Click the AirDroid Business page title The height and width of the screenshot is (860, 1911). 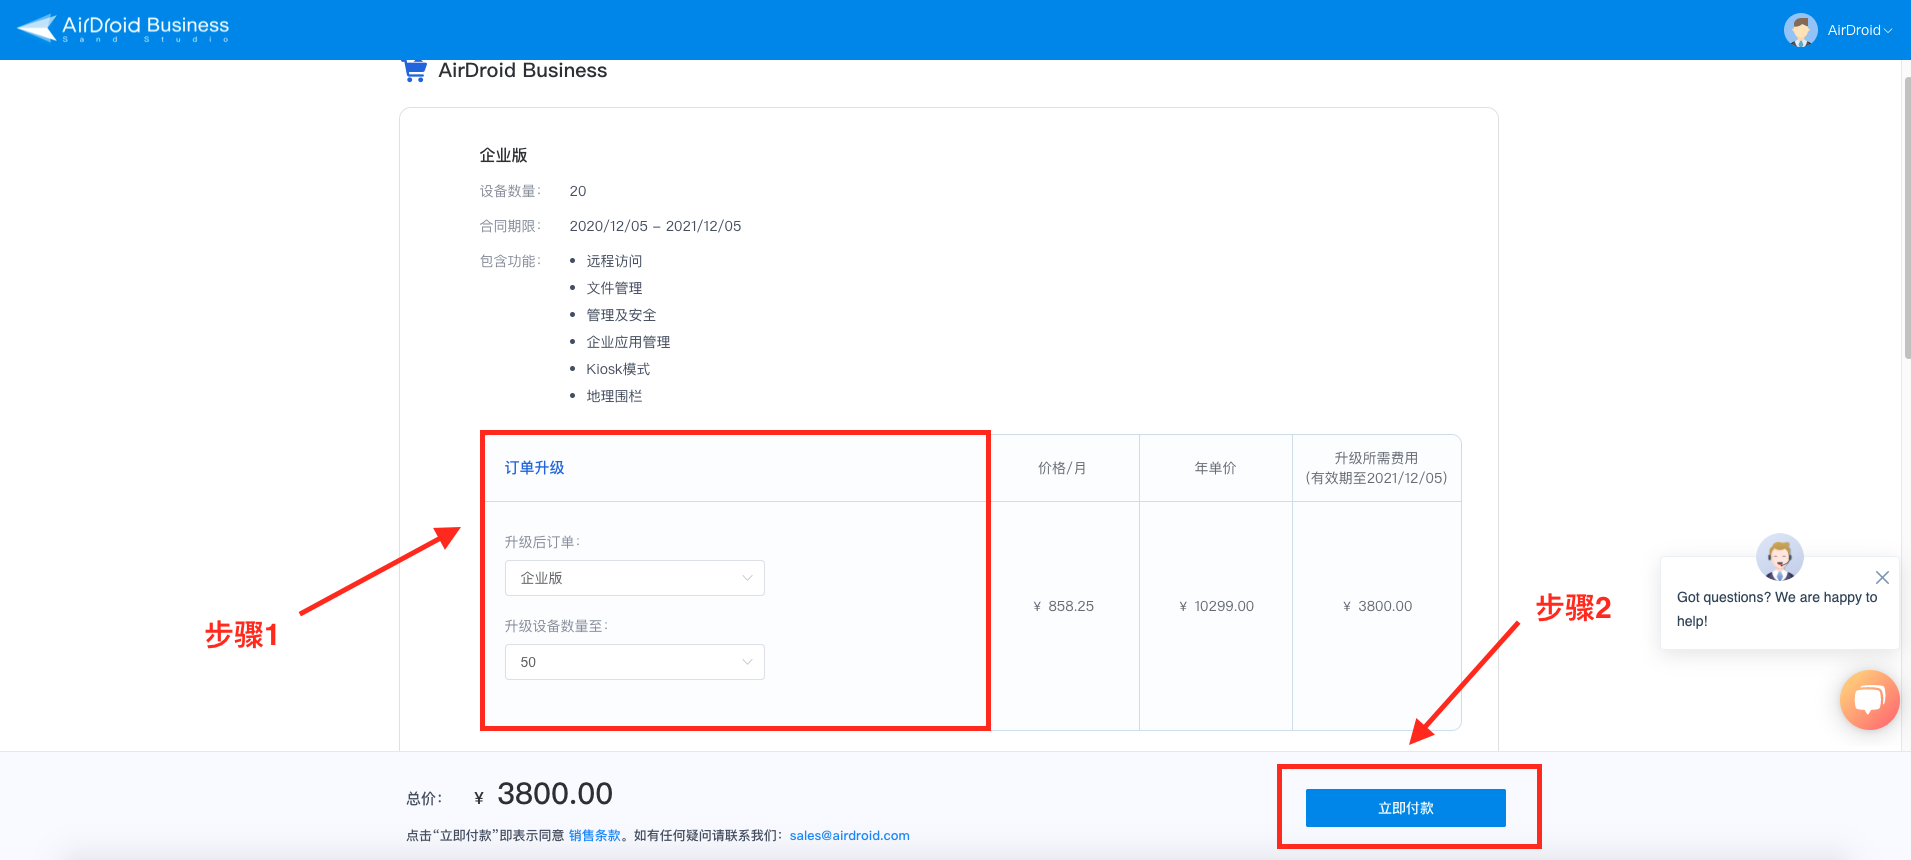(522, 70)
